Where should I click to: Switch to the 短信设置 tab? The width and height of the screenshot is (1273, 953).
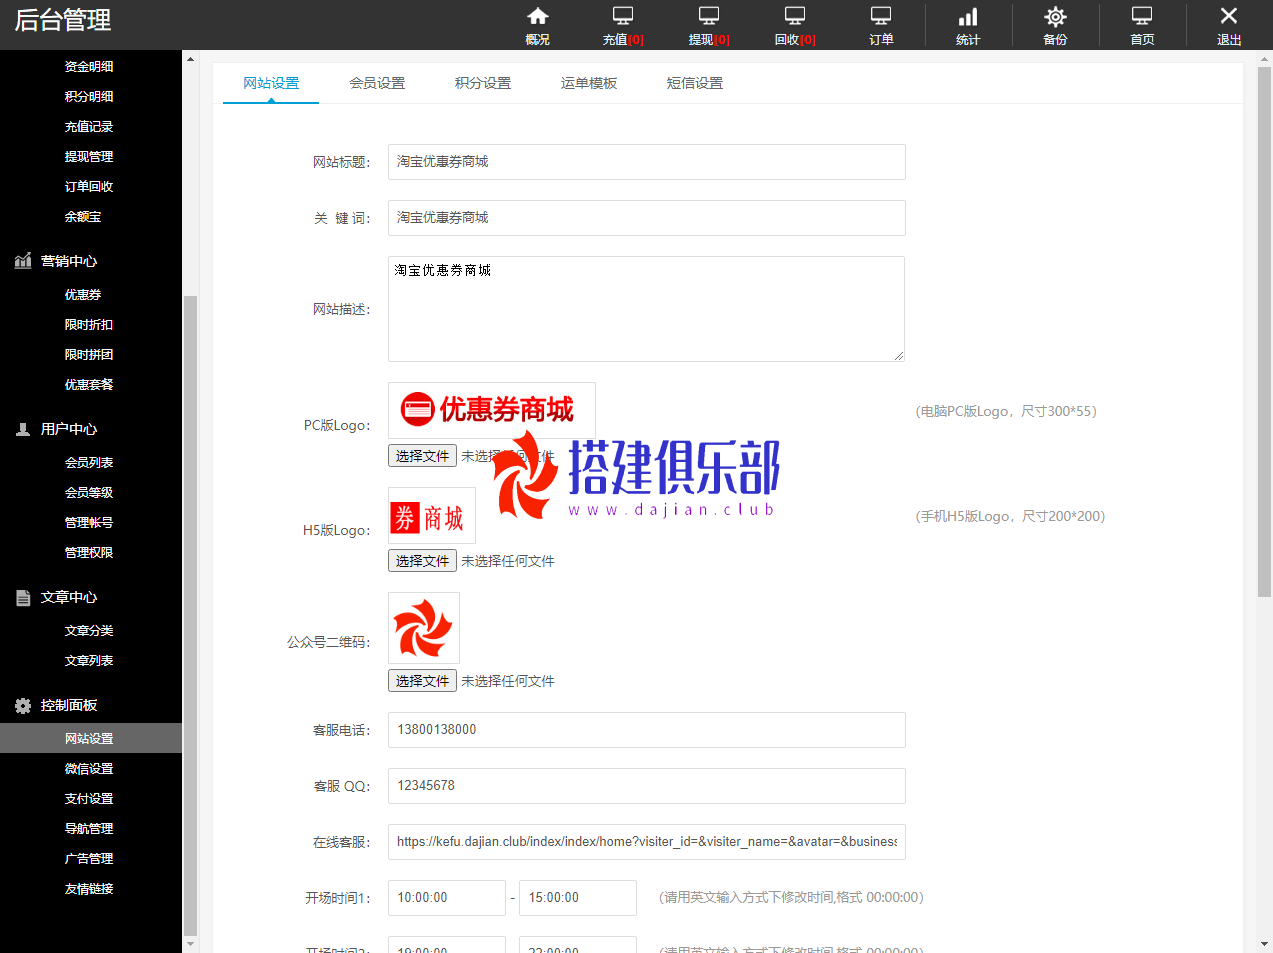(695, 83)
